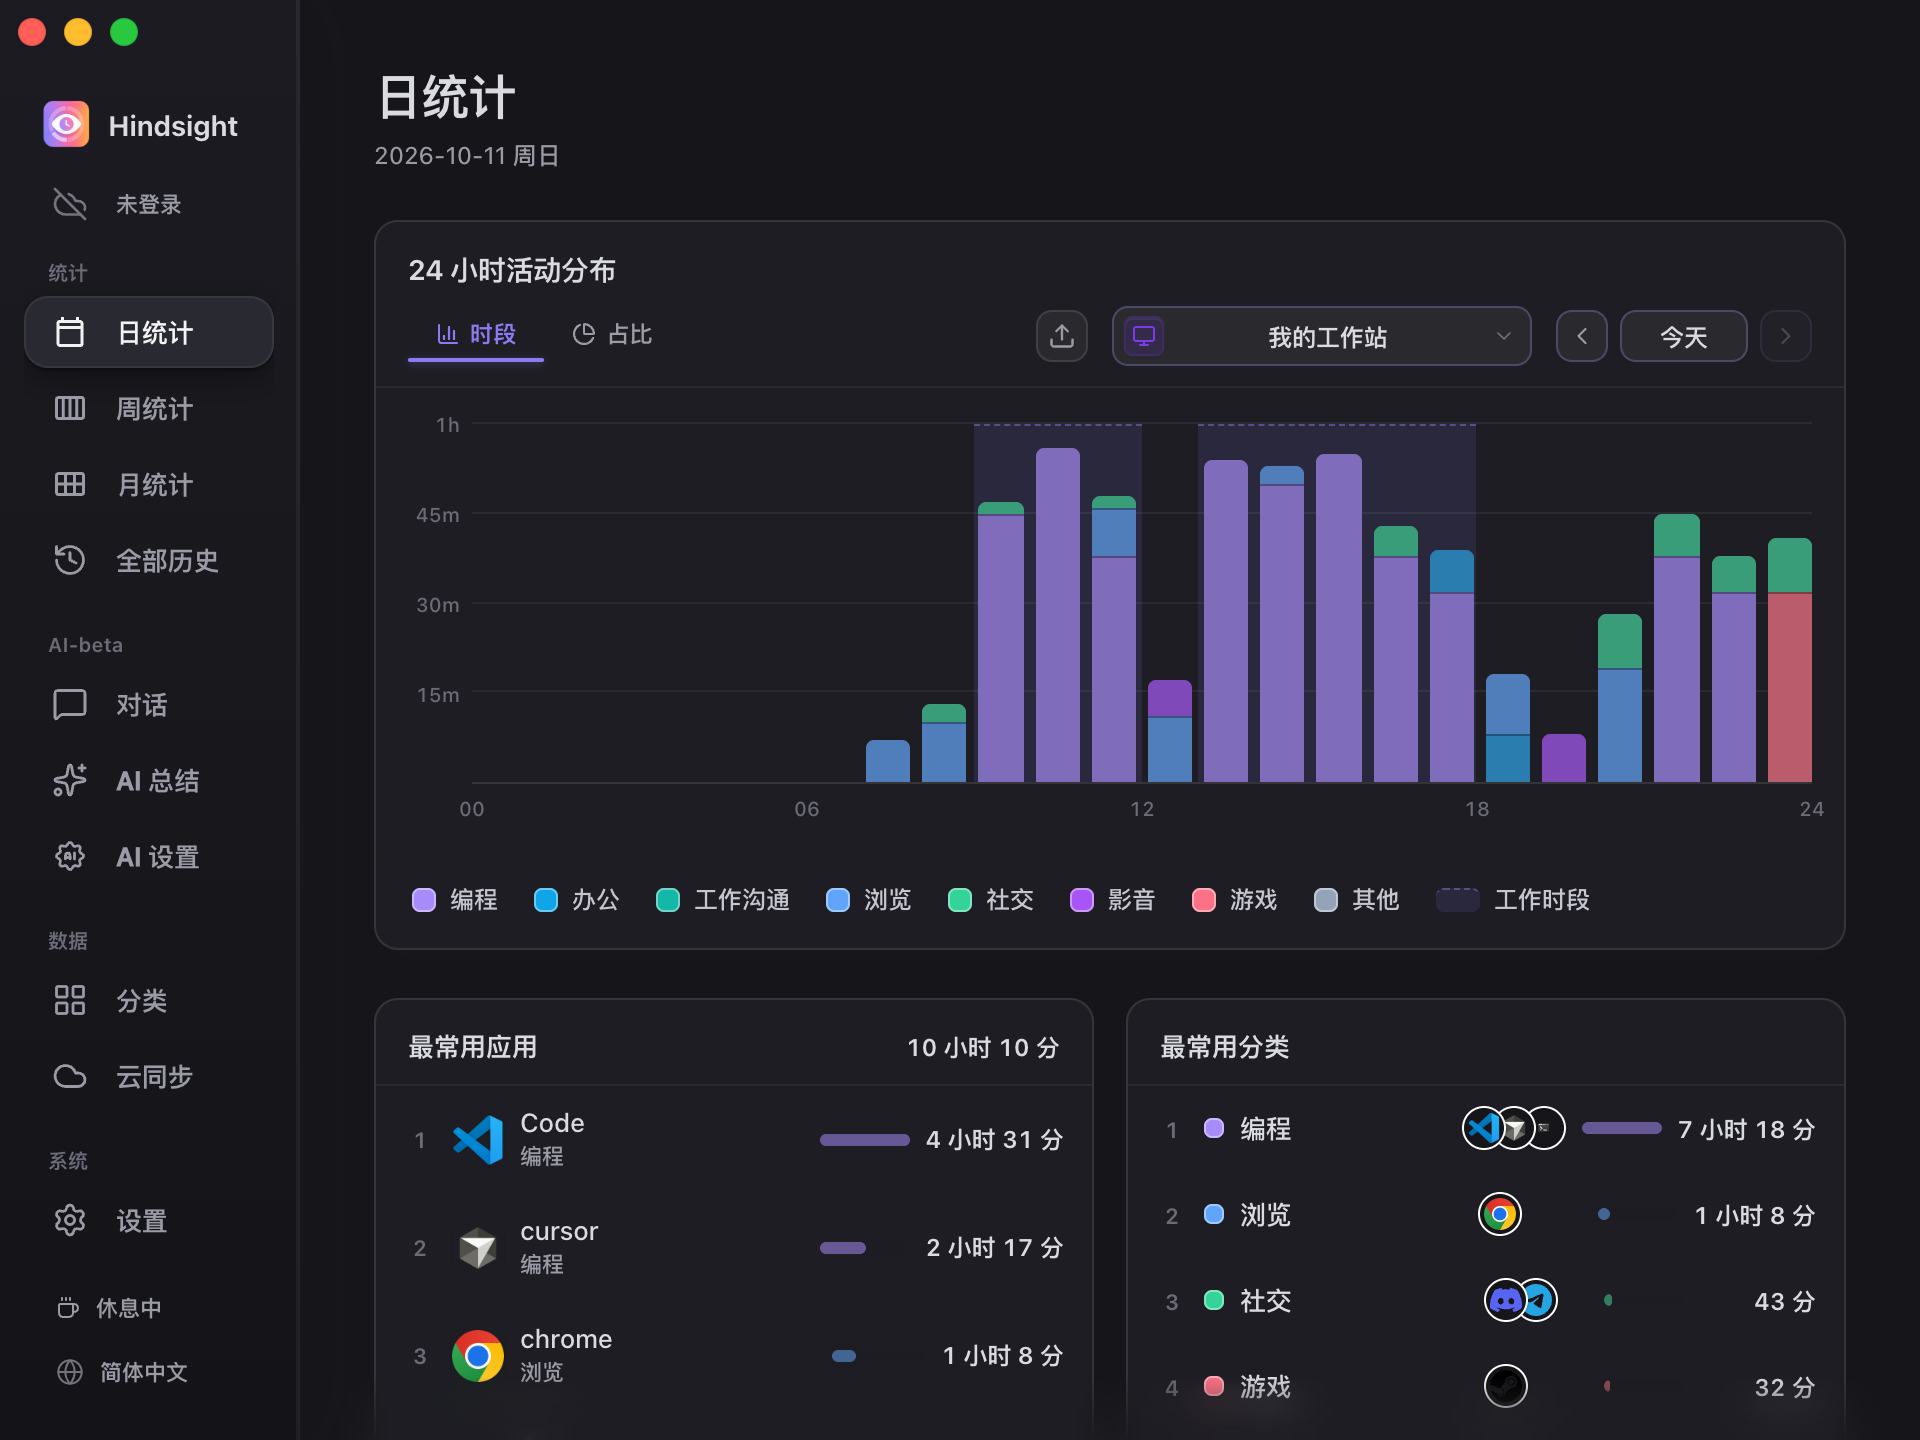Toggle 社交 legend category
This screenshot has width=1920, height=1440.
tap(991, 900)
